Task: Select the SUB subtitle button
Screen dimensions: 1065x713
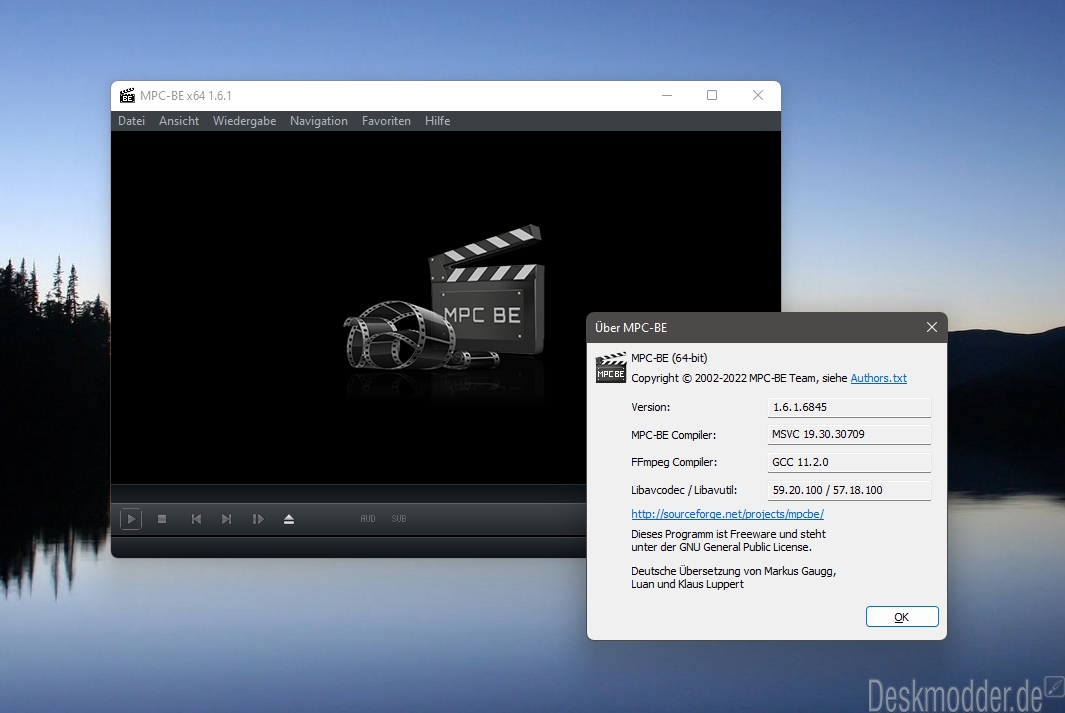Action: 399,519
